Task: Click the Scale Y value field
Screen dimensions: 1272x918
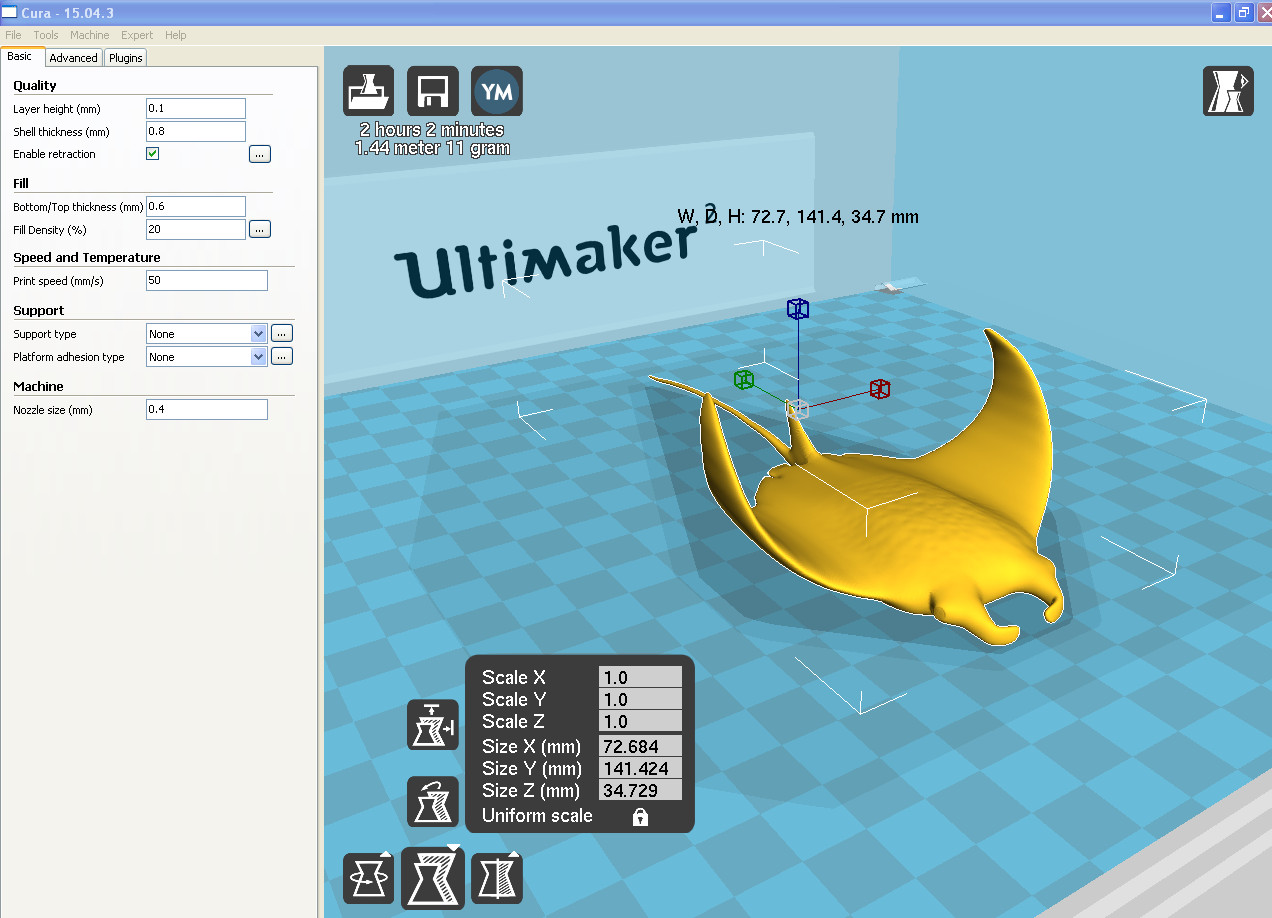Action: click(x=640, y=699)
